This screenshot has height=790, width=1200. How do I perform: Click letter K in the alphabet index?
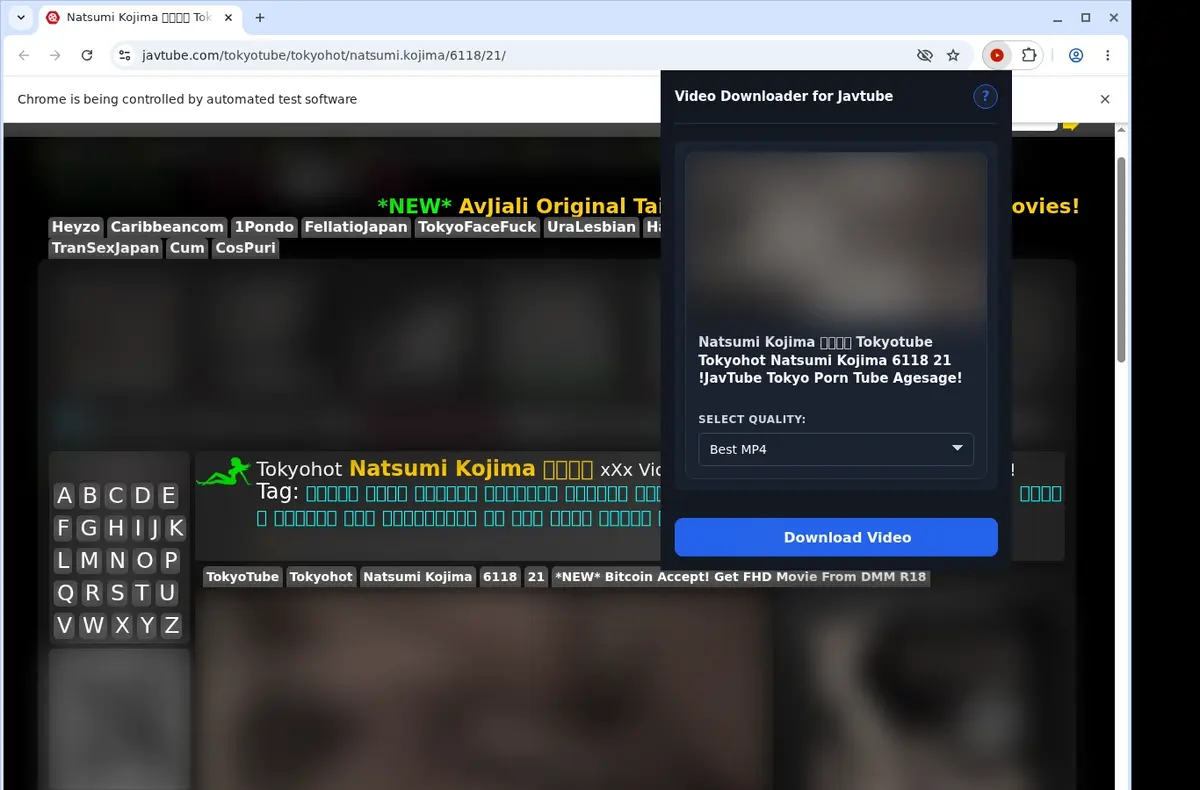point(175,528)
